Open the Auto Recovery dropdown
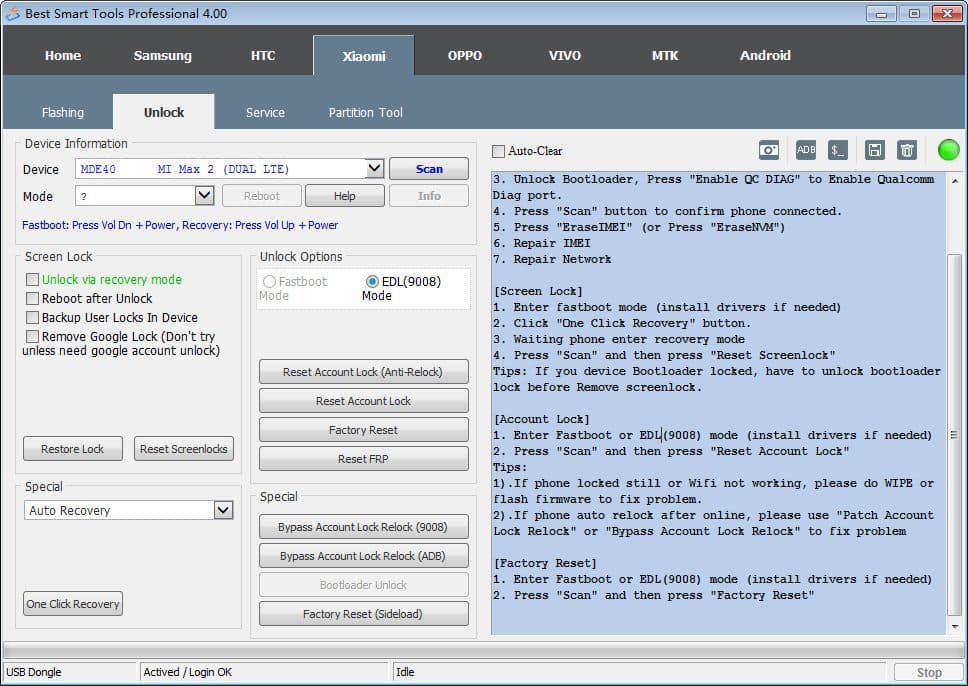Image resolution: width=968 pixels, height=686 pixels. (x=223, y=510)
